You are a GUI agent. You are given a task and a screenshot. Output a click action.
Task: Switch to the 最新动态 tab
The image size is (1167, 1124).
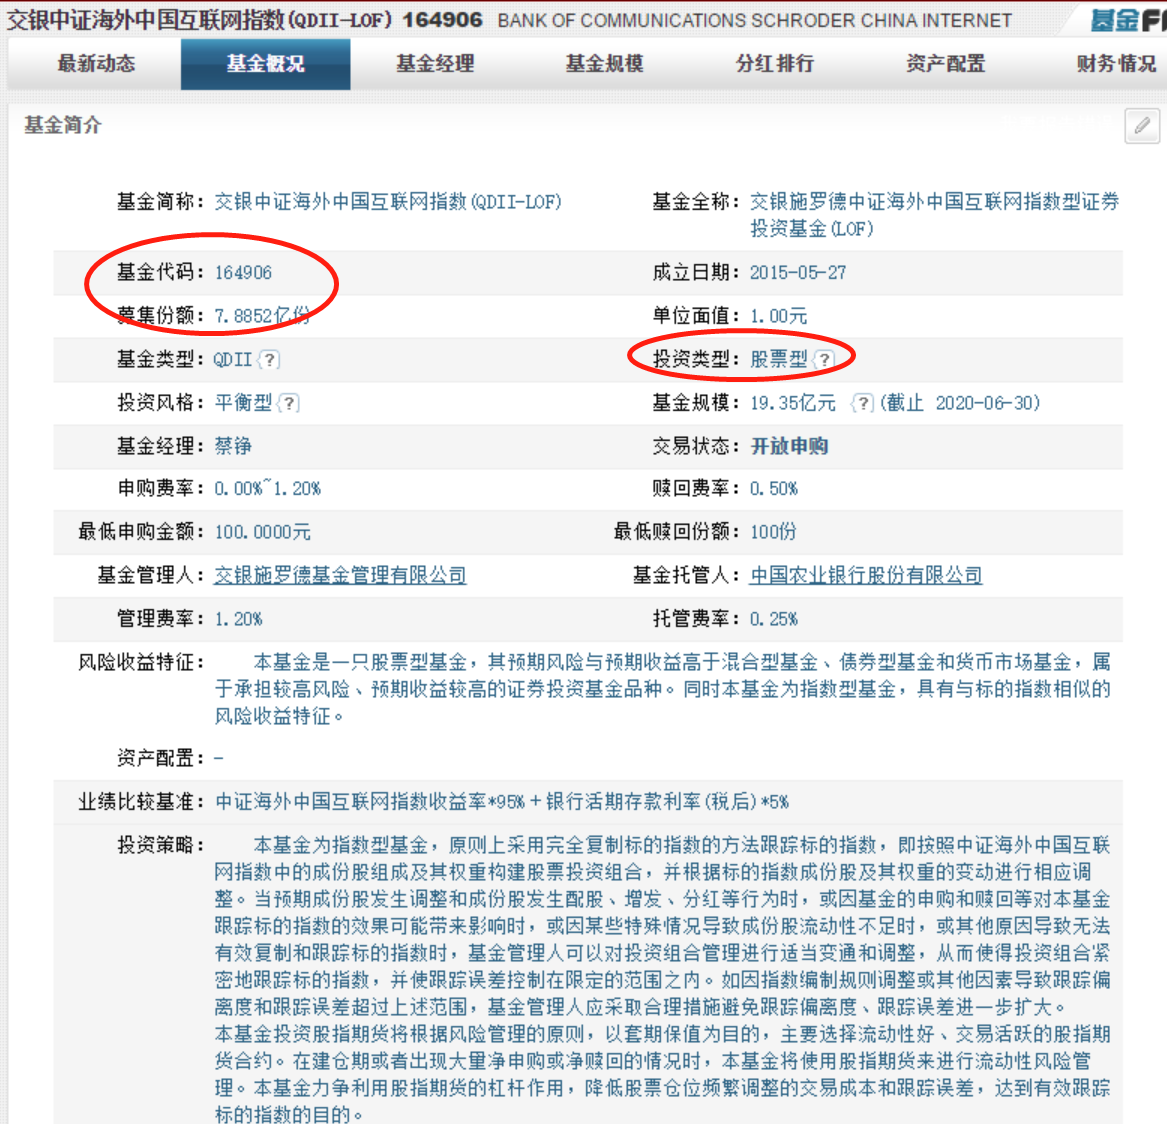click(96, 64)
